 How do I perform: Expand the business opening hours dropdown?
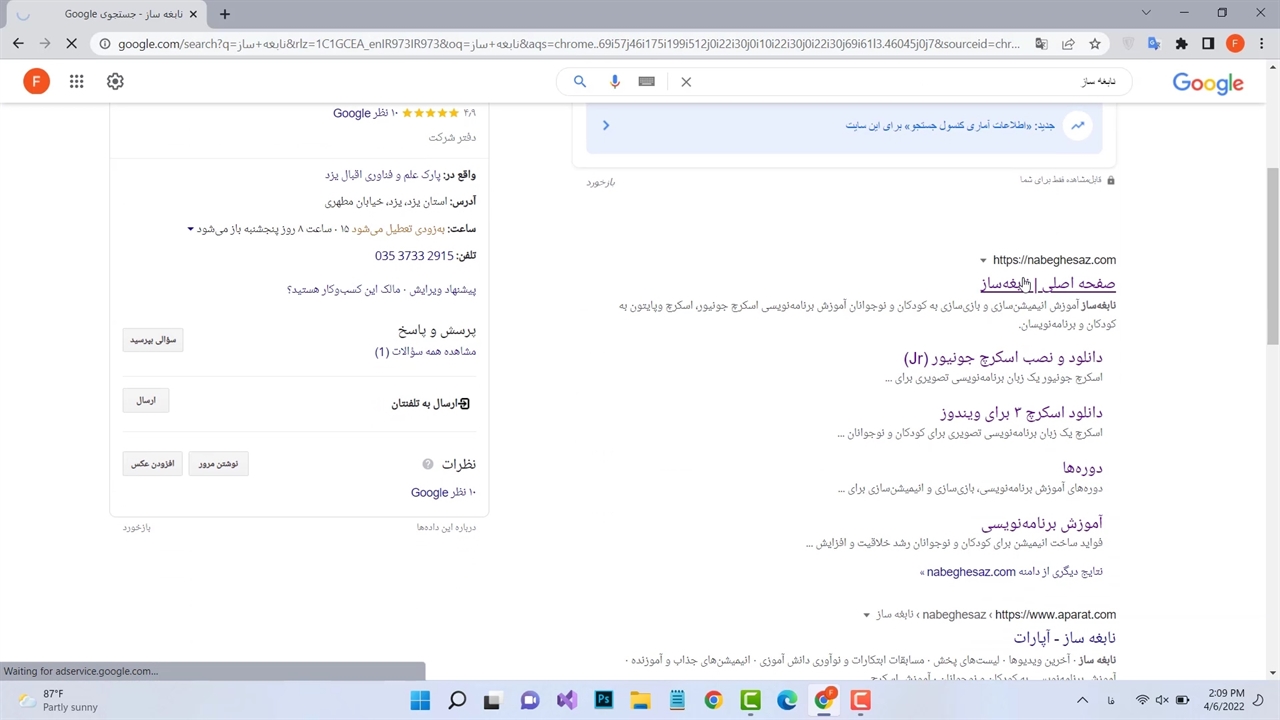[190, 229]
